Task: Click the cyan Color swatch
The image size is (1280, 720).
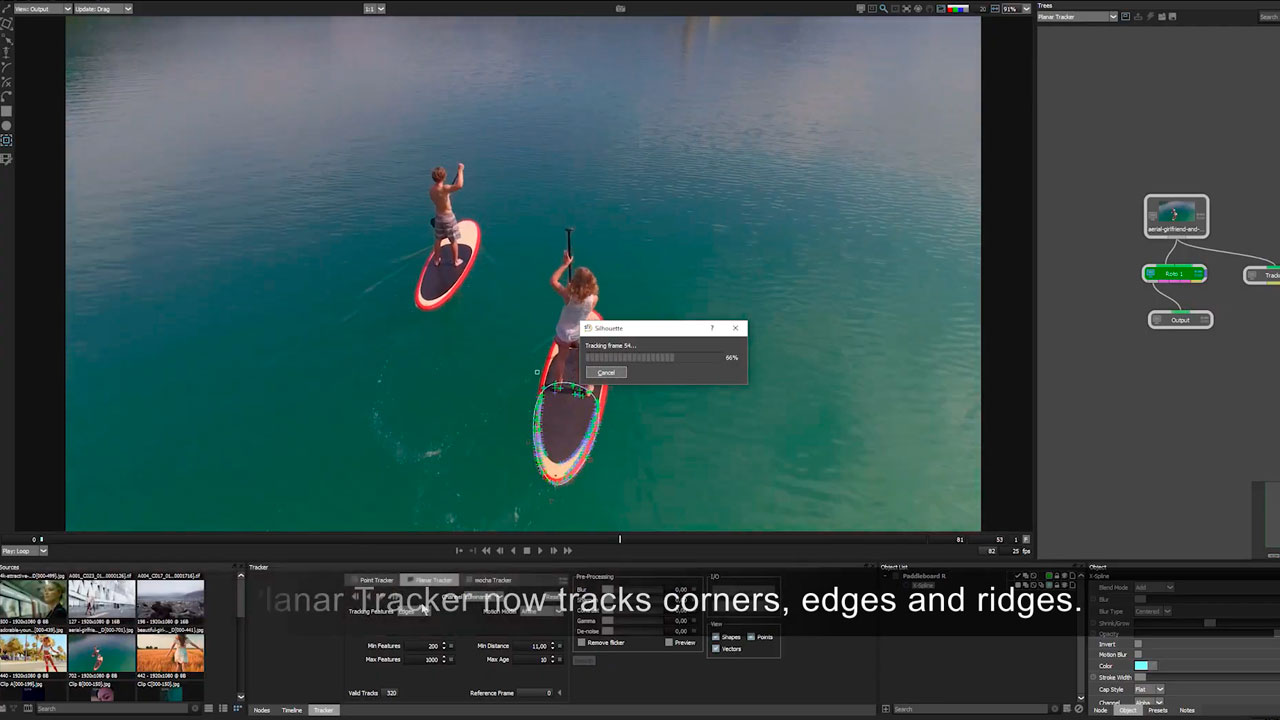Action: click(1142, 666)
